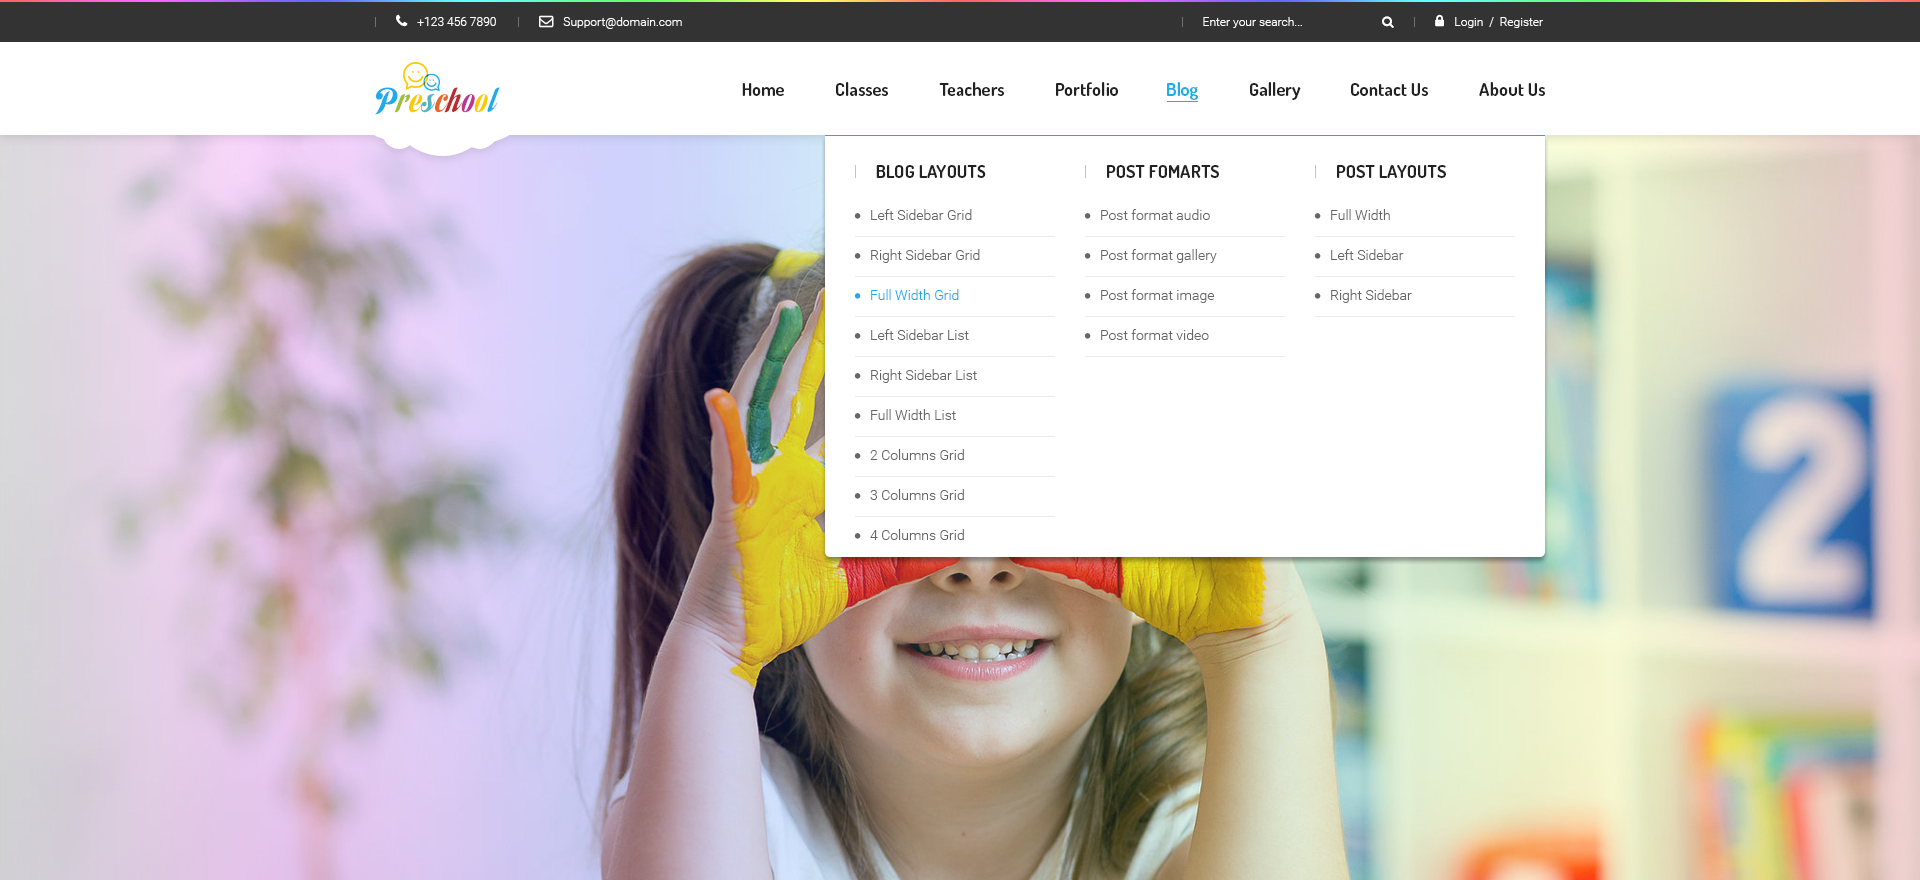Open Right Sidebar post layout
The height and width of the screenshot is (880, 1920).
[1370, 295]
